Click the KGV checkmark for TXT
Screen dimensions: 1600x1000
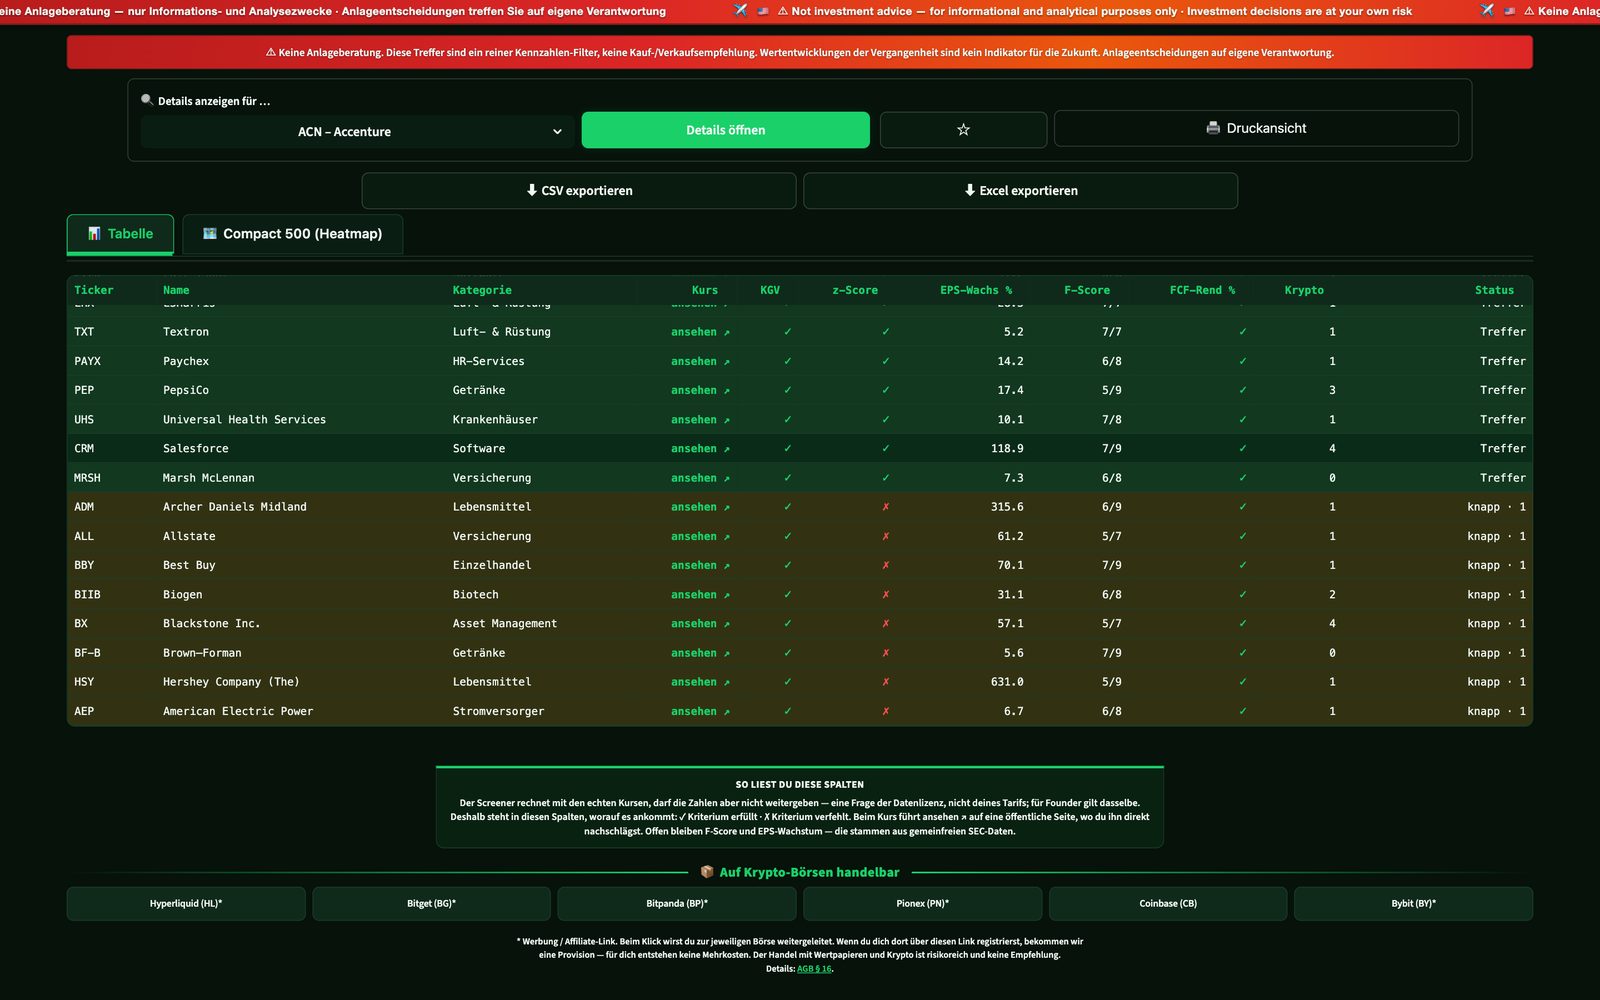[x=788, y=332]
